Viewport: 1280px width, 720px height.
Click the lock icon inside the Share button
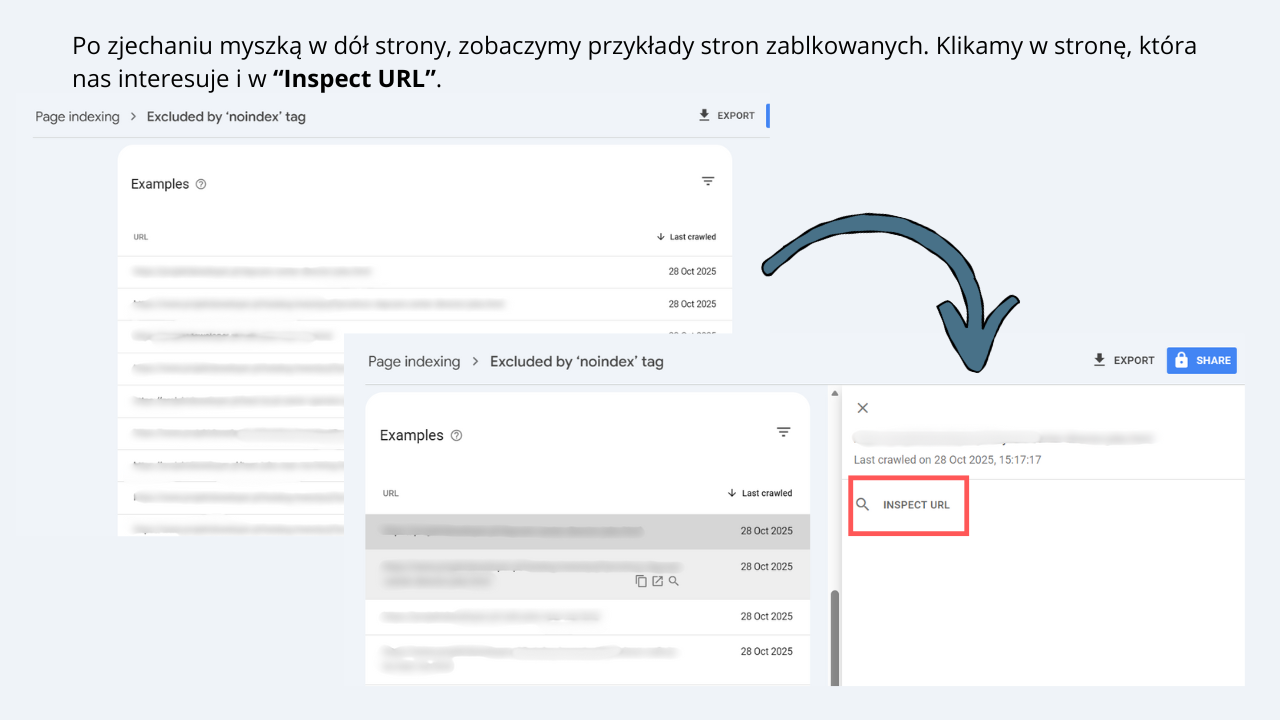[1180, 360]
